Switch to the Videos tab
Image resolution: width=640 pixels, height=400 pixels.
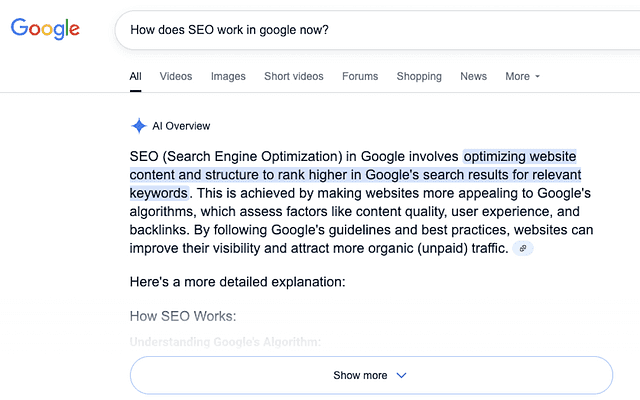point(176,76)
